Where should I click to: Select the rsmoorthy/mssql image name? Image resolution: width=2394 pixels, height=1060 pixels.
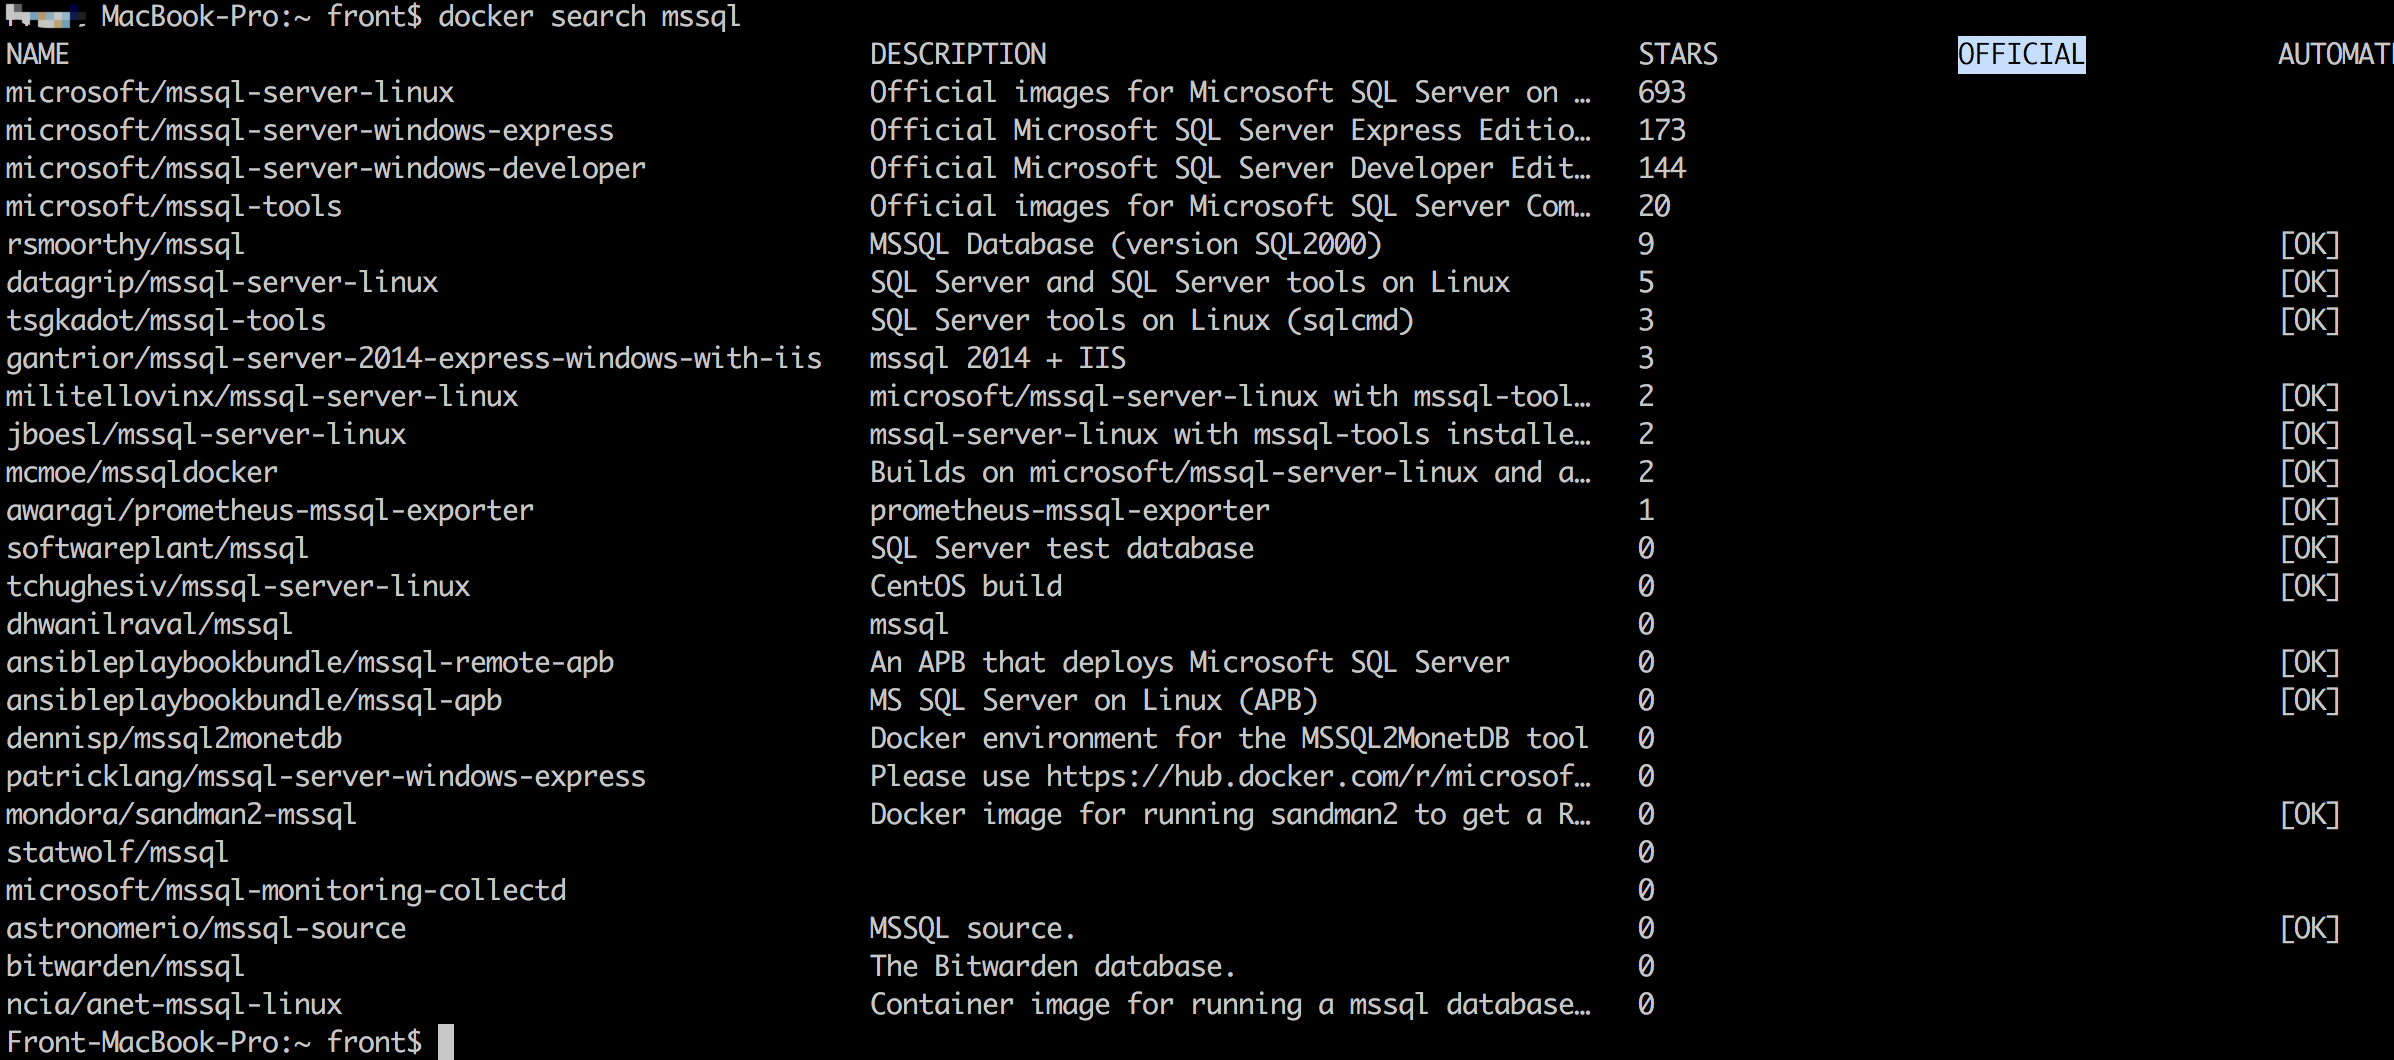tap(125, 244)
